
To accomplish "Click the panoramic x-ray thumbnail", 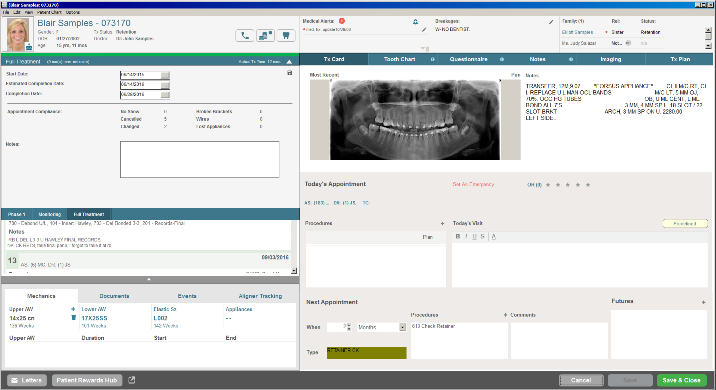I will 415,120.
